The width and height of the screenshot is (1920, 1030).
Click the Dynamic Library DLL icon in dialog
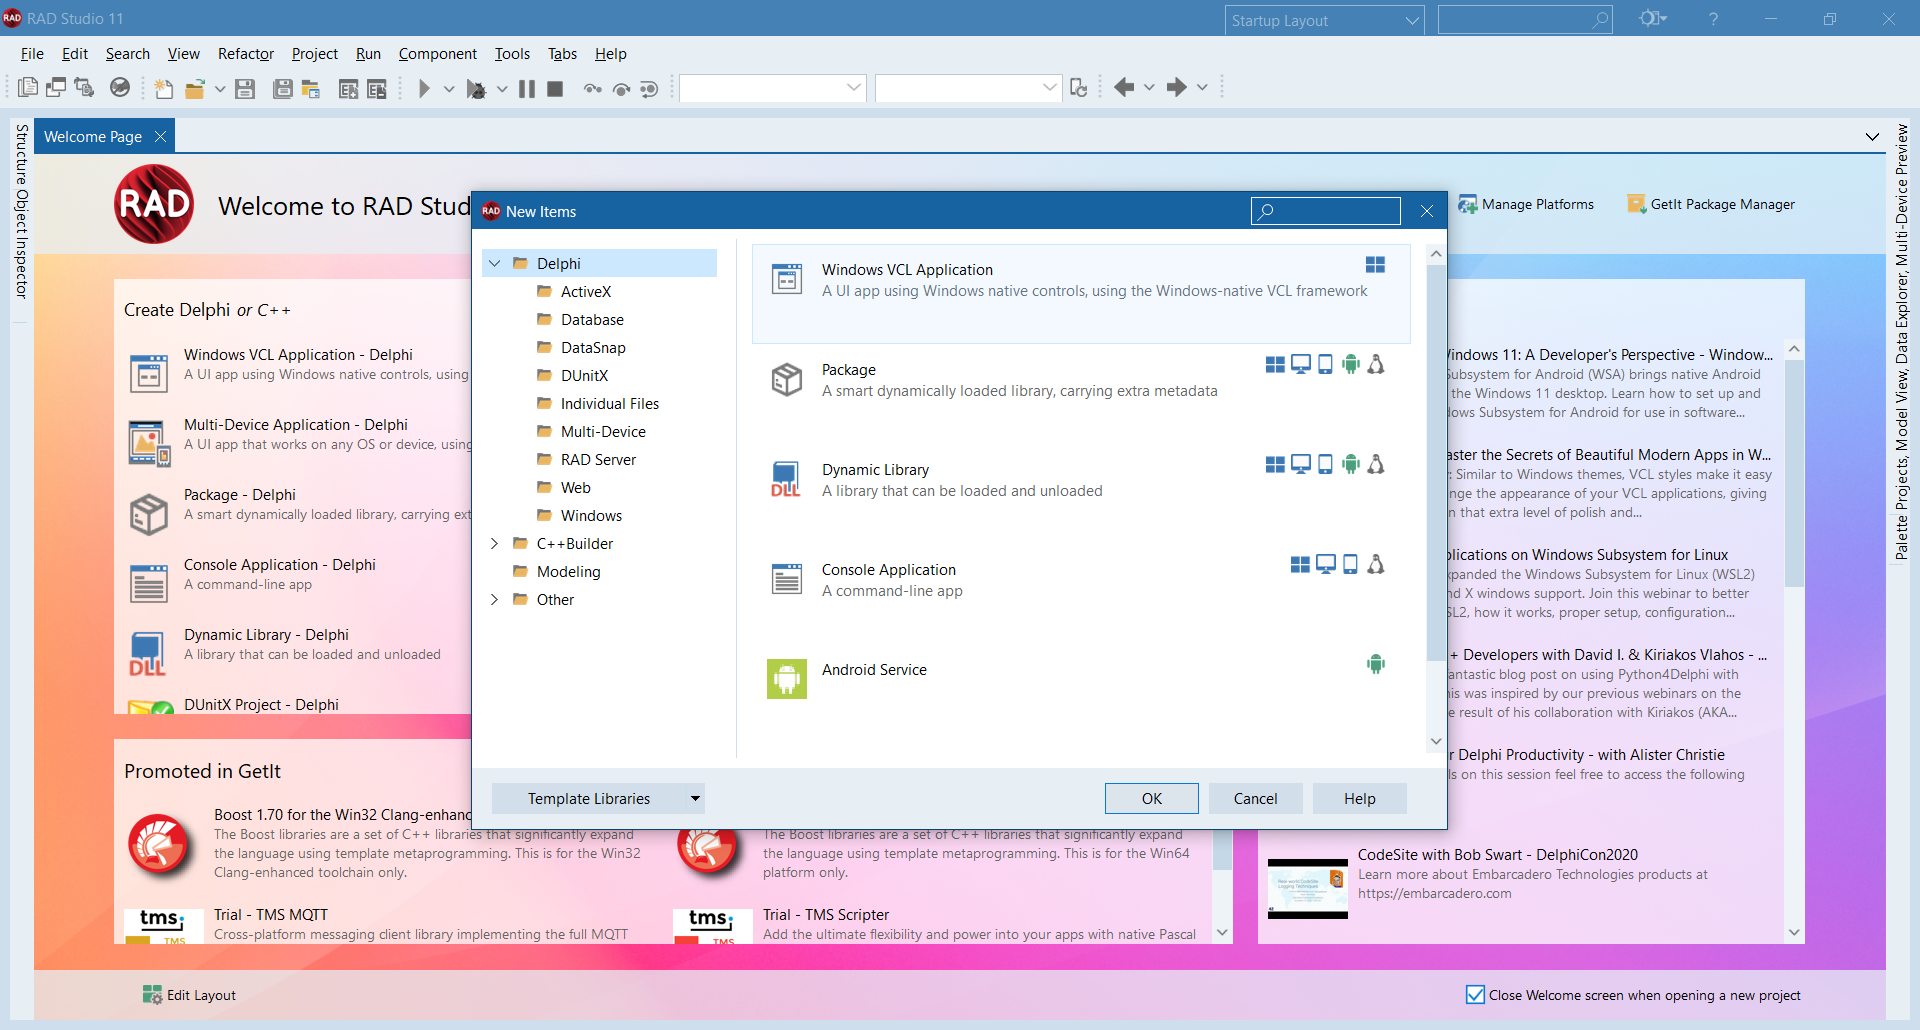point(786,479)
